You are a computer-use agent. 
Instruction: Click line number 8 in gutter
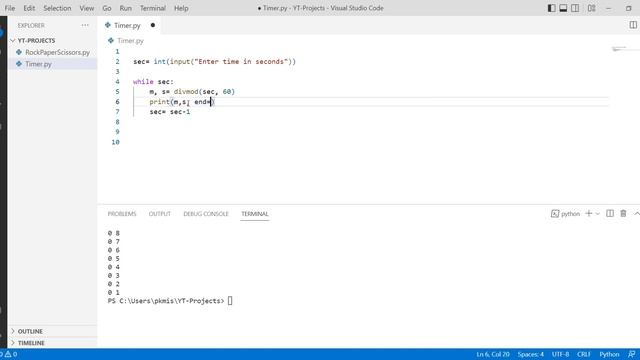pyautogui.click(x=117, y=122)
